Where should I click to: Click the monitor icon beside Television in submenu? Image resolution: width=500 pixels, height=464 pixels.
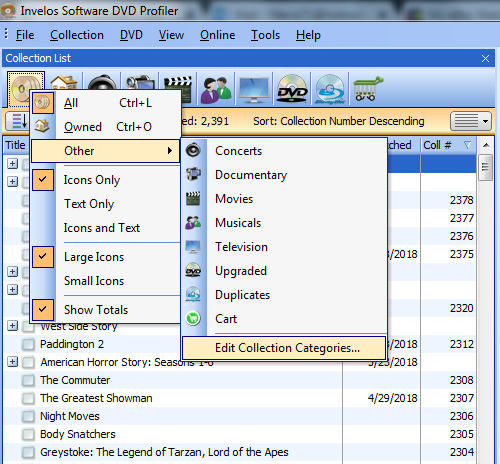[193, 247]
